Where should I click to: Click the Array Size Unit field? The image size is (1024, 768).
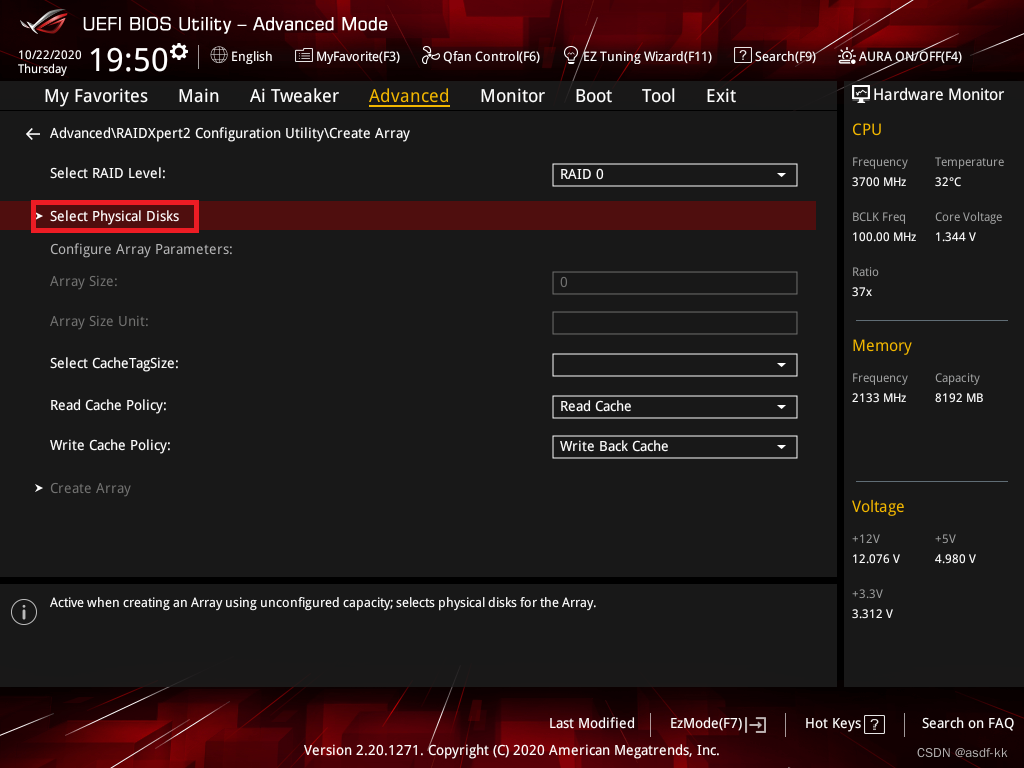point(675,323)
